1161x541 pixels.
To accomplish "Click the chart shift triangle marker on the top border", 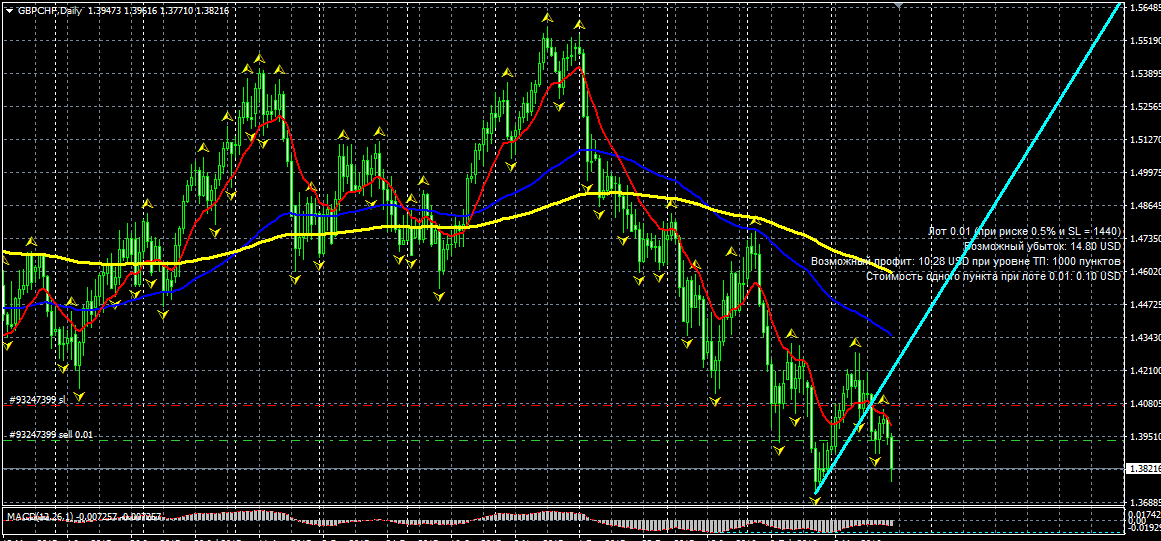I will [898, 5].
